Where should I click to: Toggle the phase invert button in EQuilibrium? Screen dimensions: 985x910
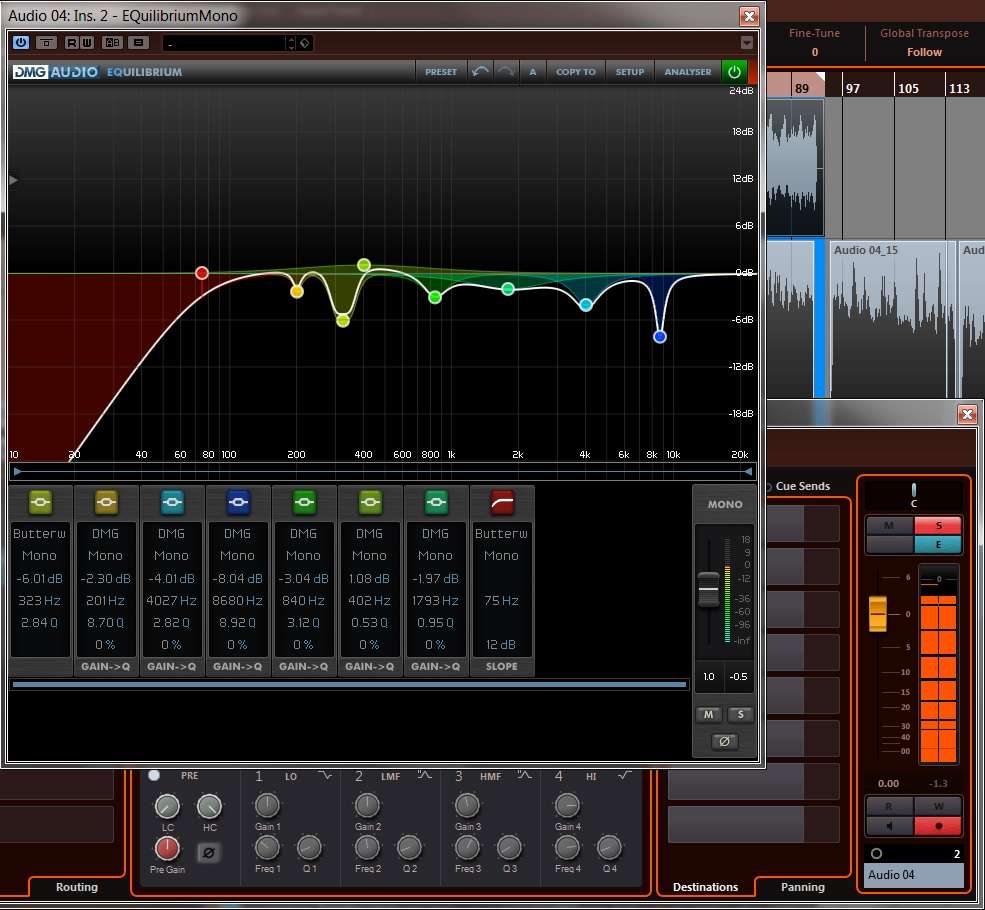724,742
